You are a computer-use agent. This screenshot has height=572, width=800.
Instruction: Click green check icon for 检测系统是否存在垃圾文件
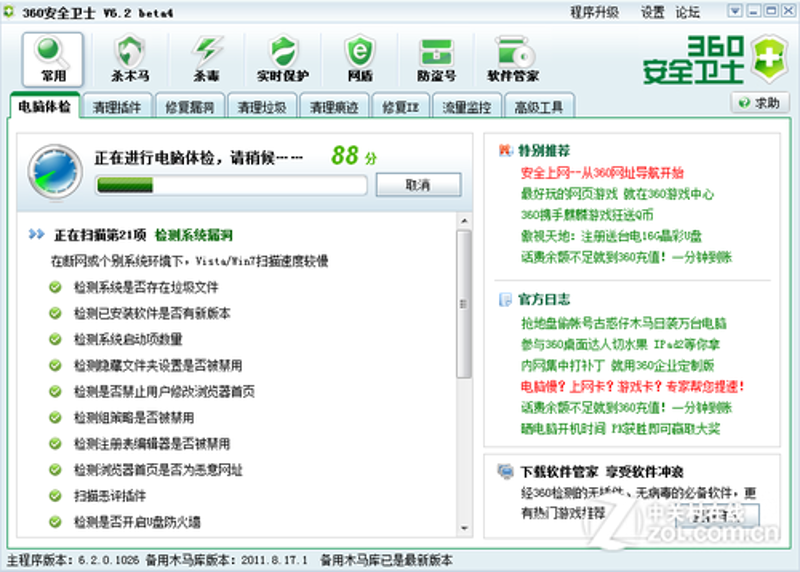[55, 287]
